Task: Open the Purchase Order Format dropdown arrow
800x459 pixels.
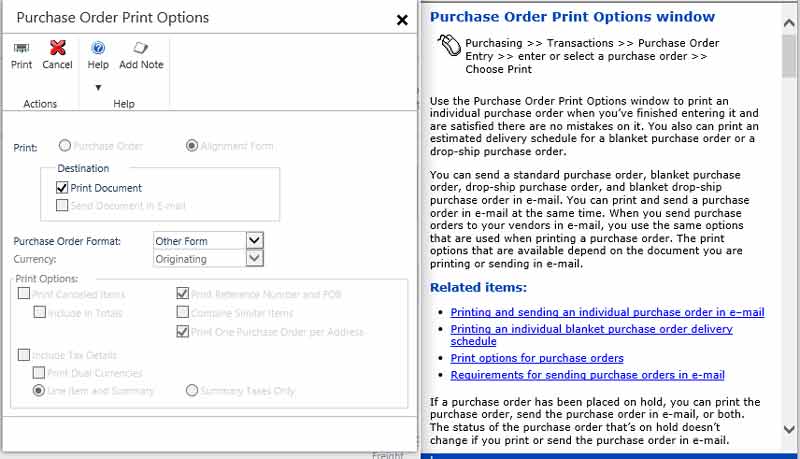Action: 255,240
